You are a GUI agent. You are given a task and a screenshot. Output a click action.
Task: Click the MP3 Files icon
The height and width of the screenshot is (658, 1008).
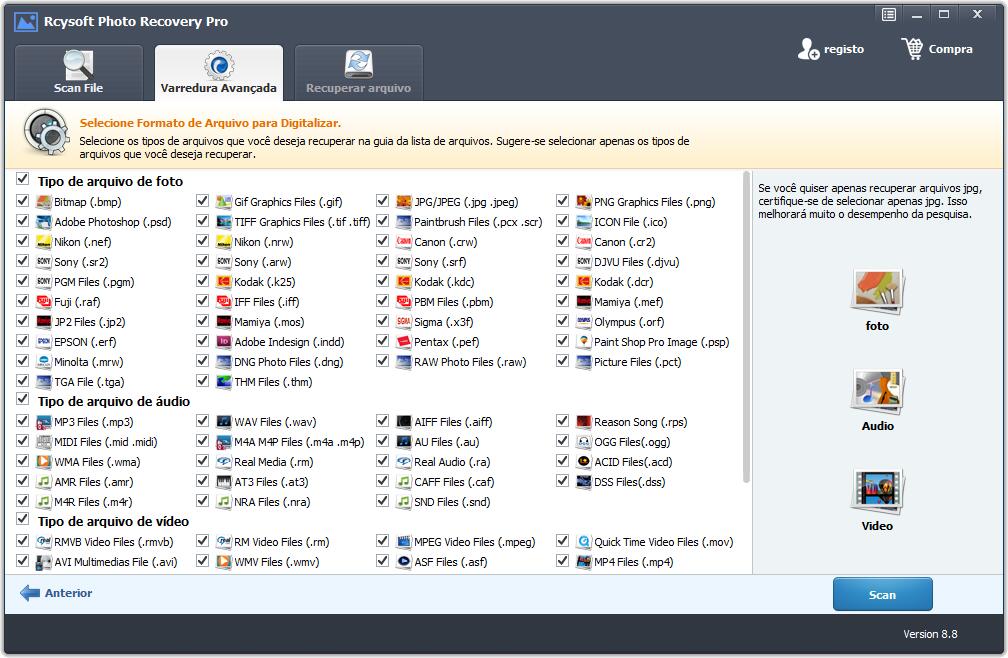[x=44, y=422]
